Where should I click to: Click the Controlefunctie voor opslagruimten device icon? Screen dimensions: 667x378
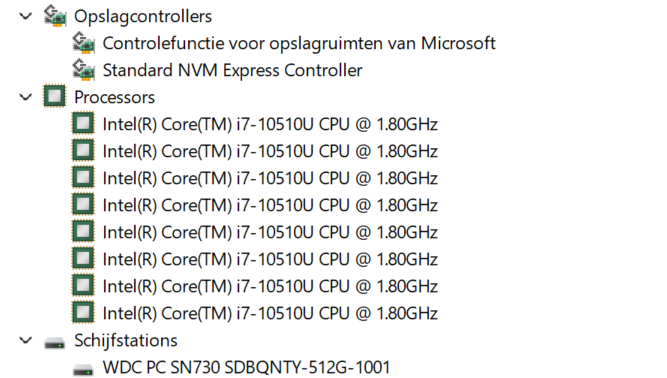point(83,43)
